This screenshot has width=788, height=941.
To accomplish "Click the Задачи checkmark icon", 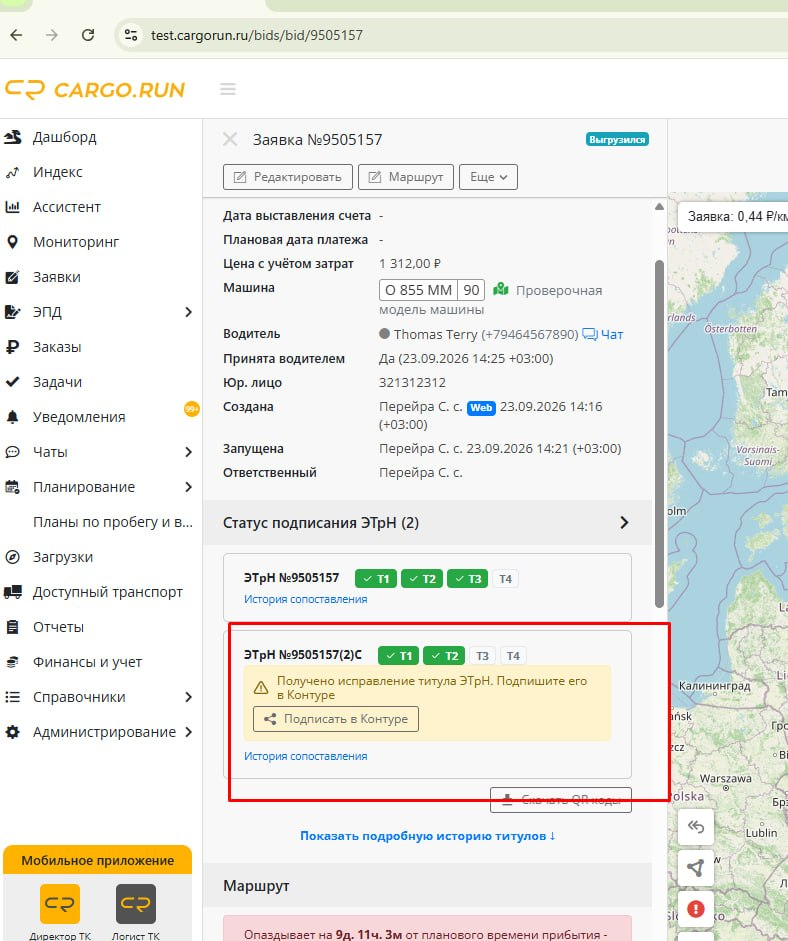I will point(13,382).
